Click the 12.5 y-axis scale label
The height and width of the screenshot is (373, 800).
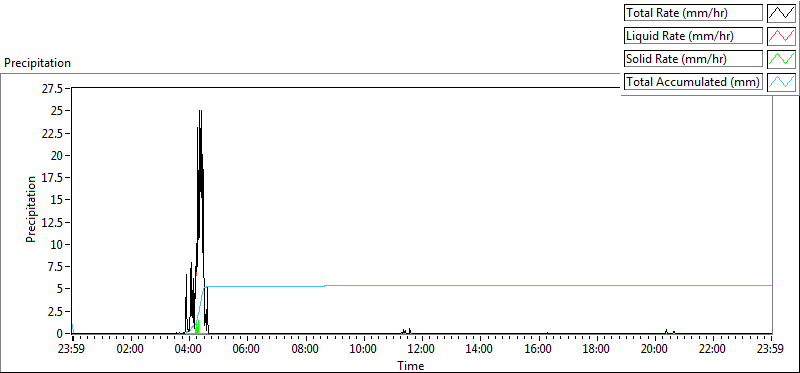pos(53,222)
